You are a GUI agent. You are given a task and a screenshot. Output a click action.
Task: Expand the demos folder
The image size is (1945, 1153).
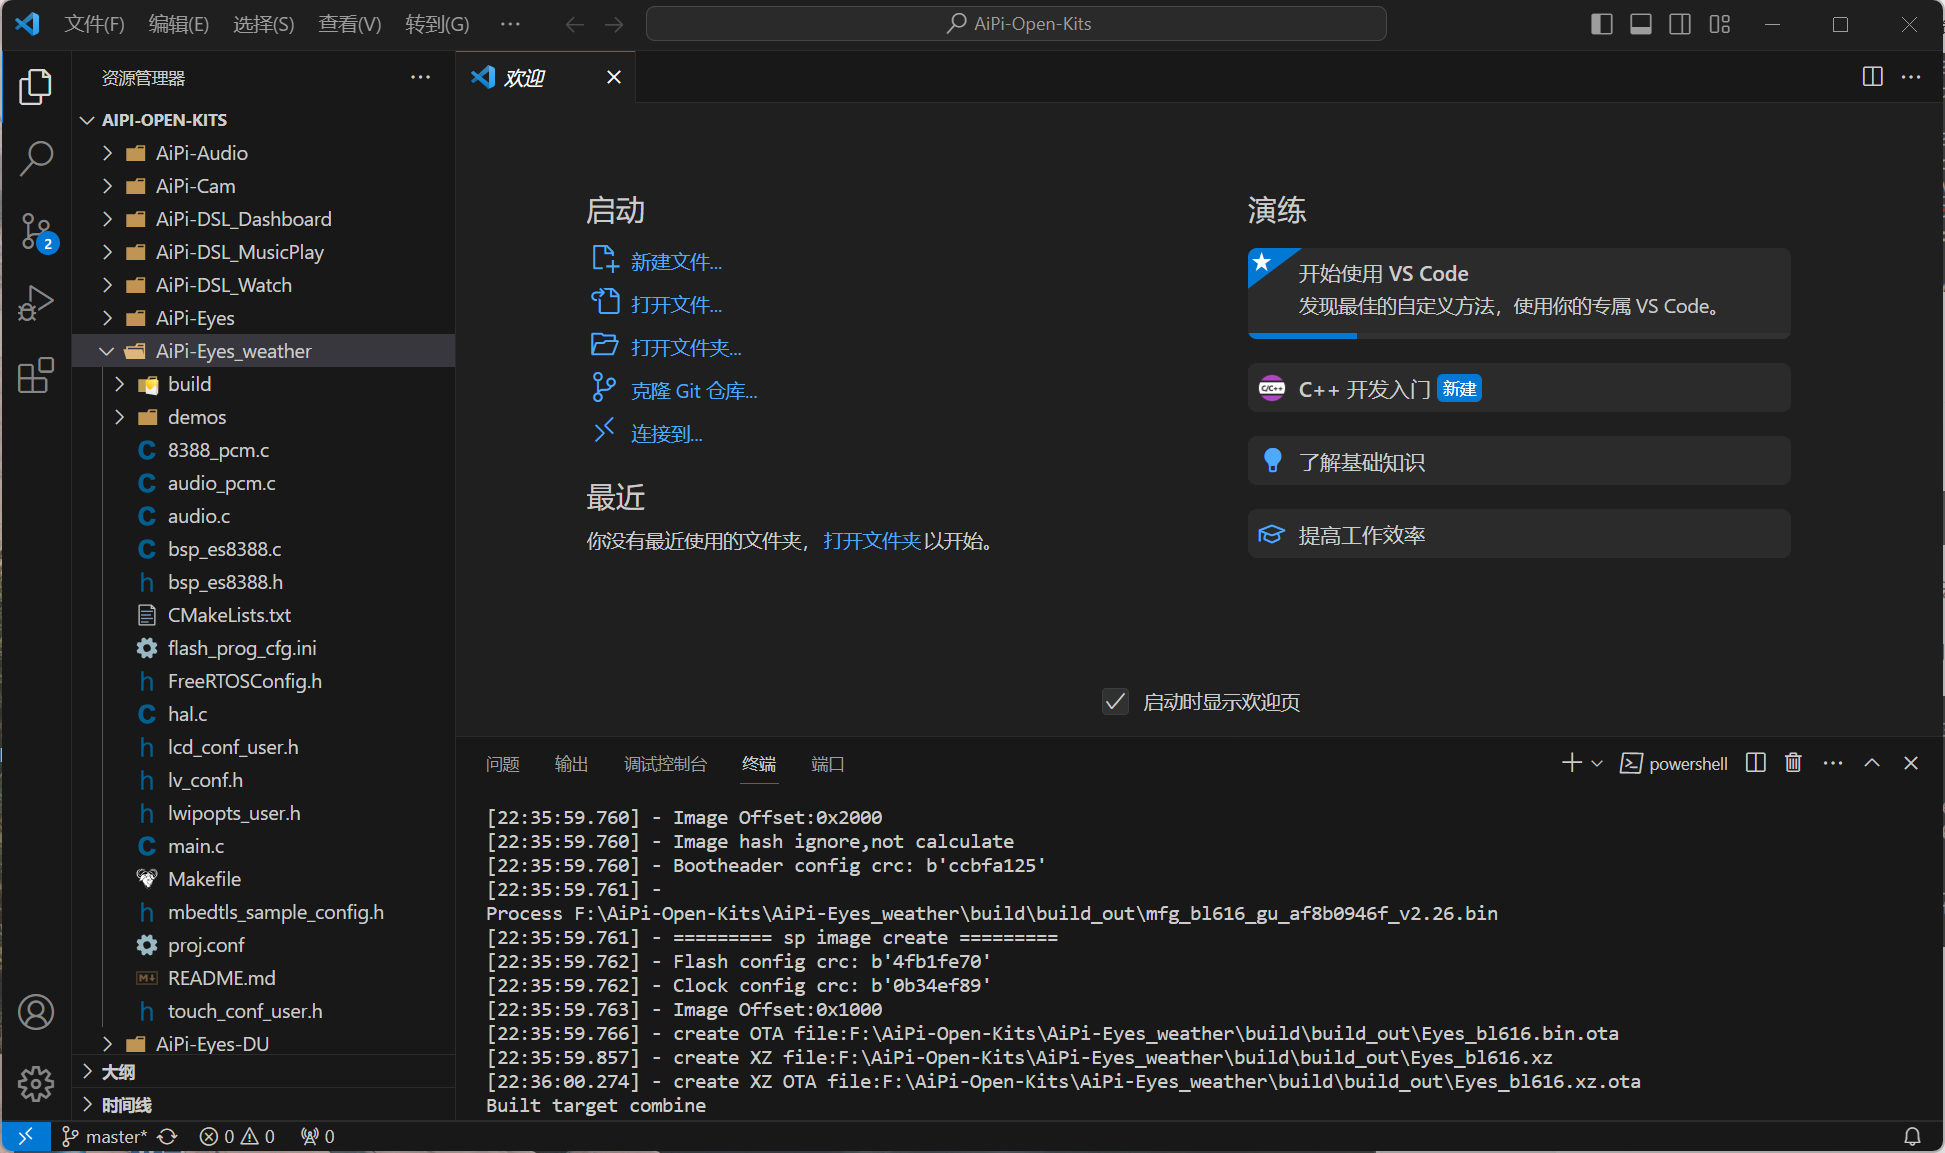point(120,417)
